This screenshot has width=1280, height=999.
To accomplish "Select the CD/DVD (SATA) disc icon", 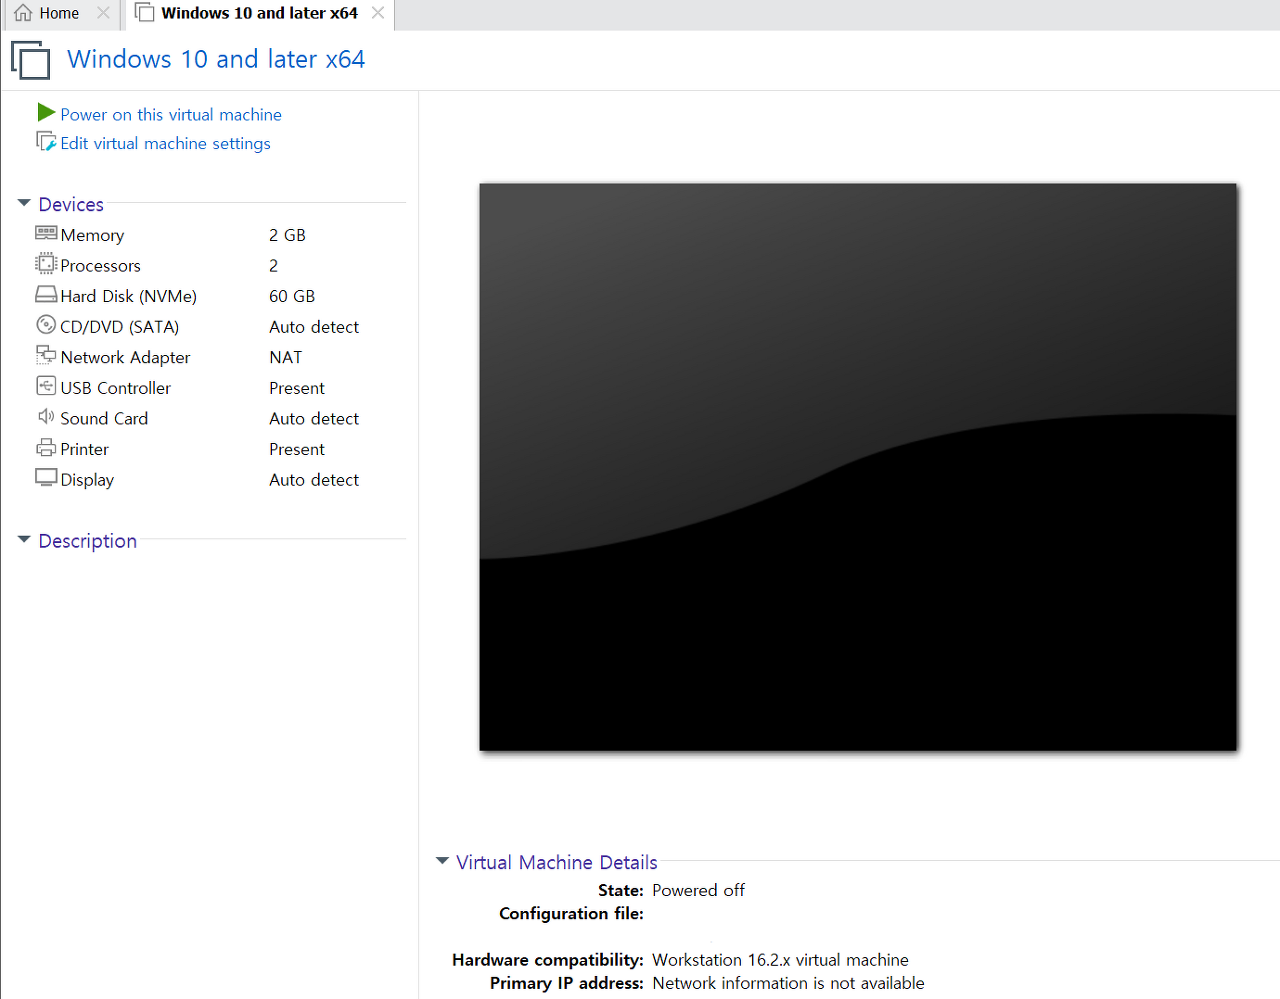I will pyautogui.click(x=46, y=325).
